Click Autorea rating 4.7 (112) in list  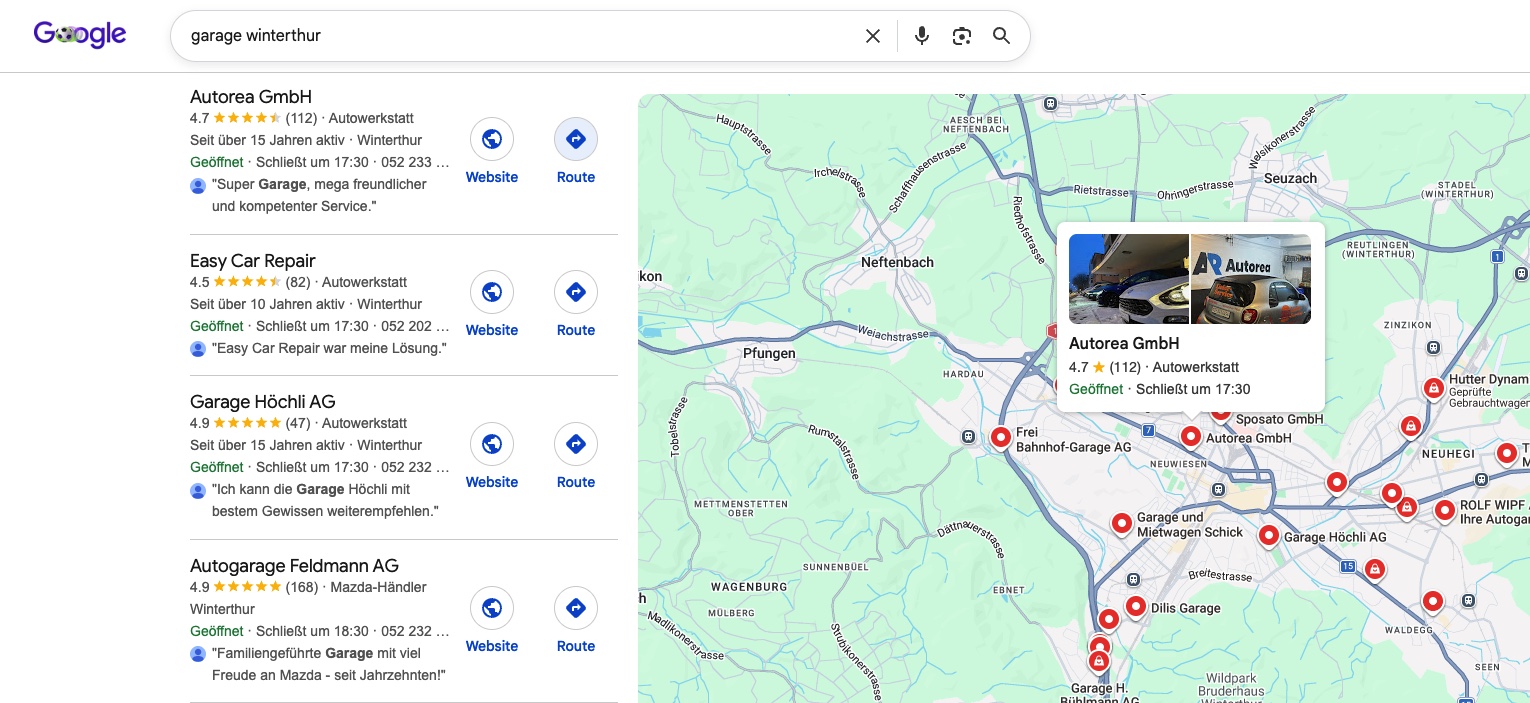254,118
